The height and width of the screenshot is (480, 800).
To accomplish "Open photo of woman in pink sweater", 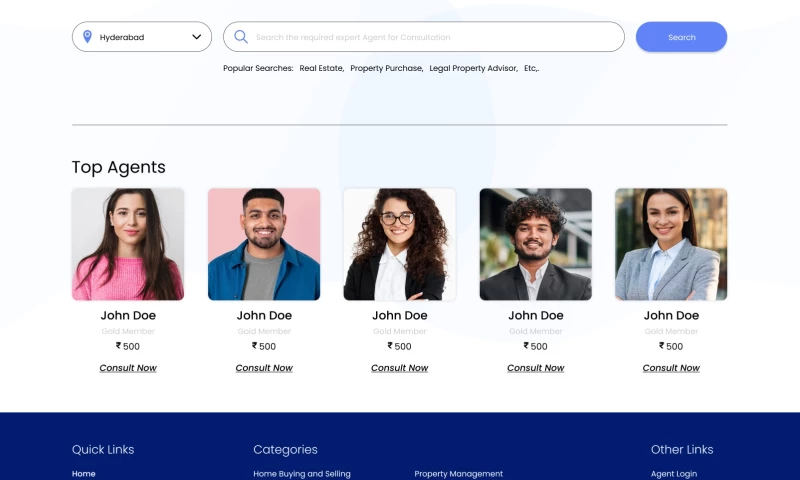I will click(x=128, y=244).
